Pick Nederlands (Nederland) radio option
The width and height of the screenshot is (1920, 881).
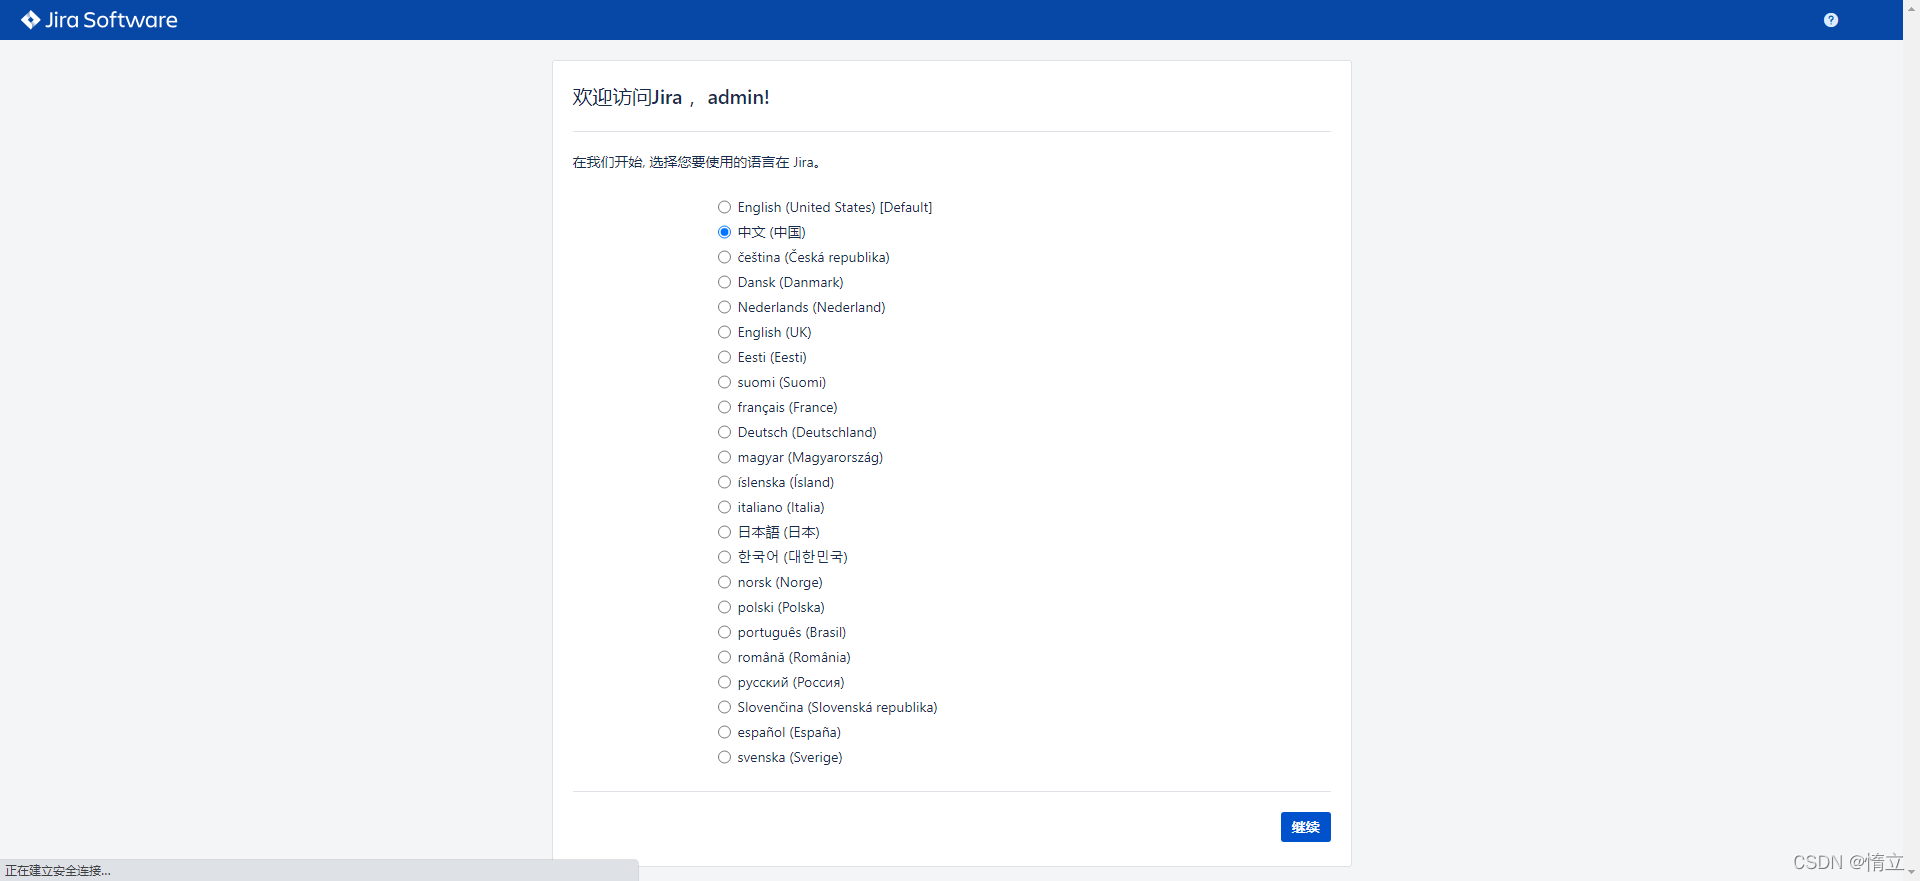tap(724, 307)
